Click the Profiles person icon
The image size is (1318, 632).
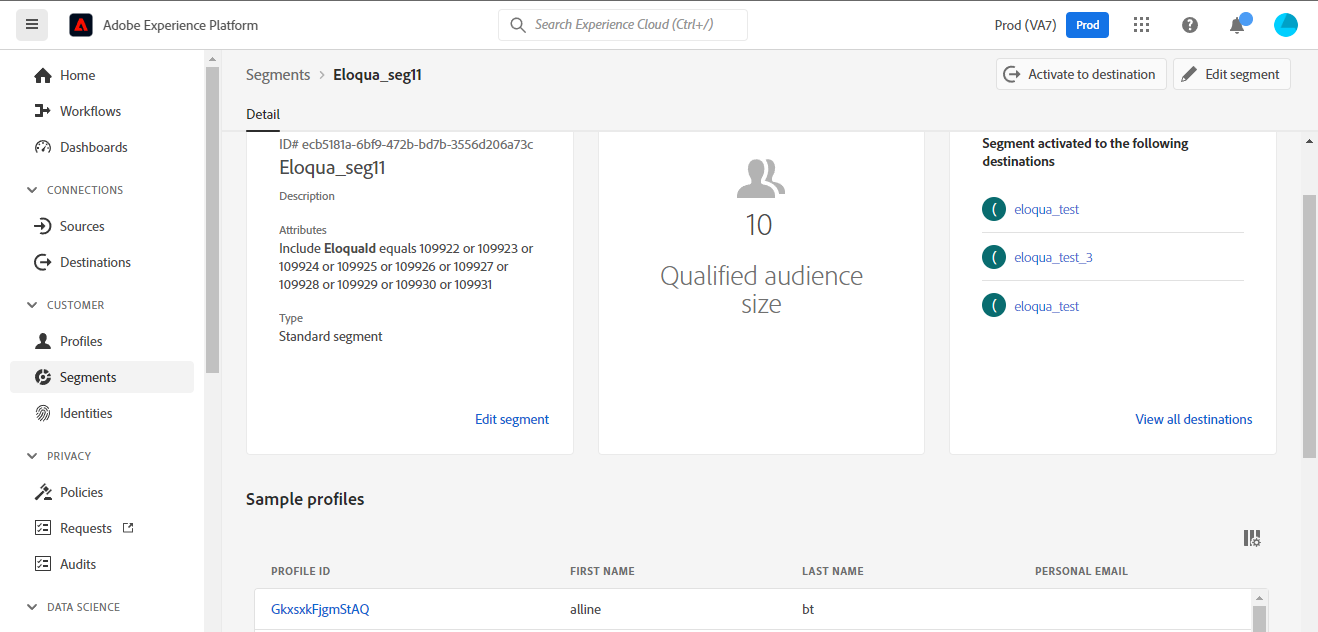coord(42,341)
